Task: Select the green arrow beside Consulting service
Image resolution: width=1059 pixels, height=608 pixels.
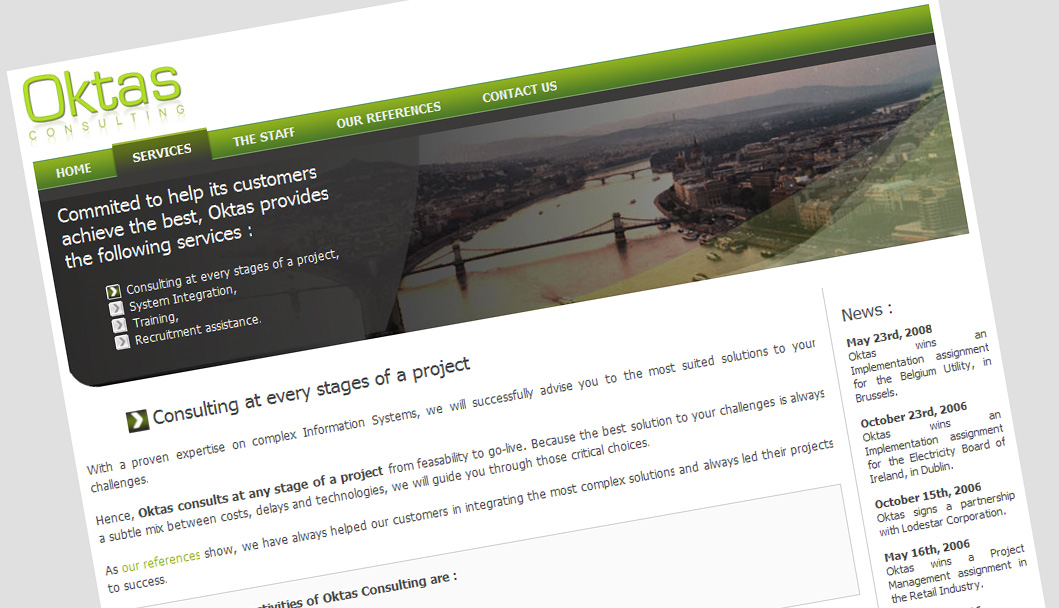Action: (113, 292)
